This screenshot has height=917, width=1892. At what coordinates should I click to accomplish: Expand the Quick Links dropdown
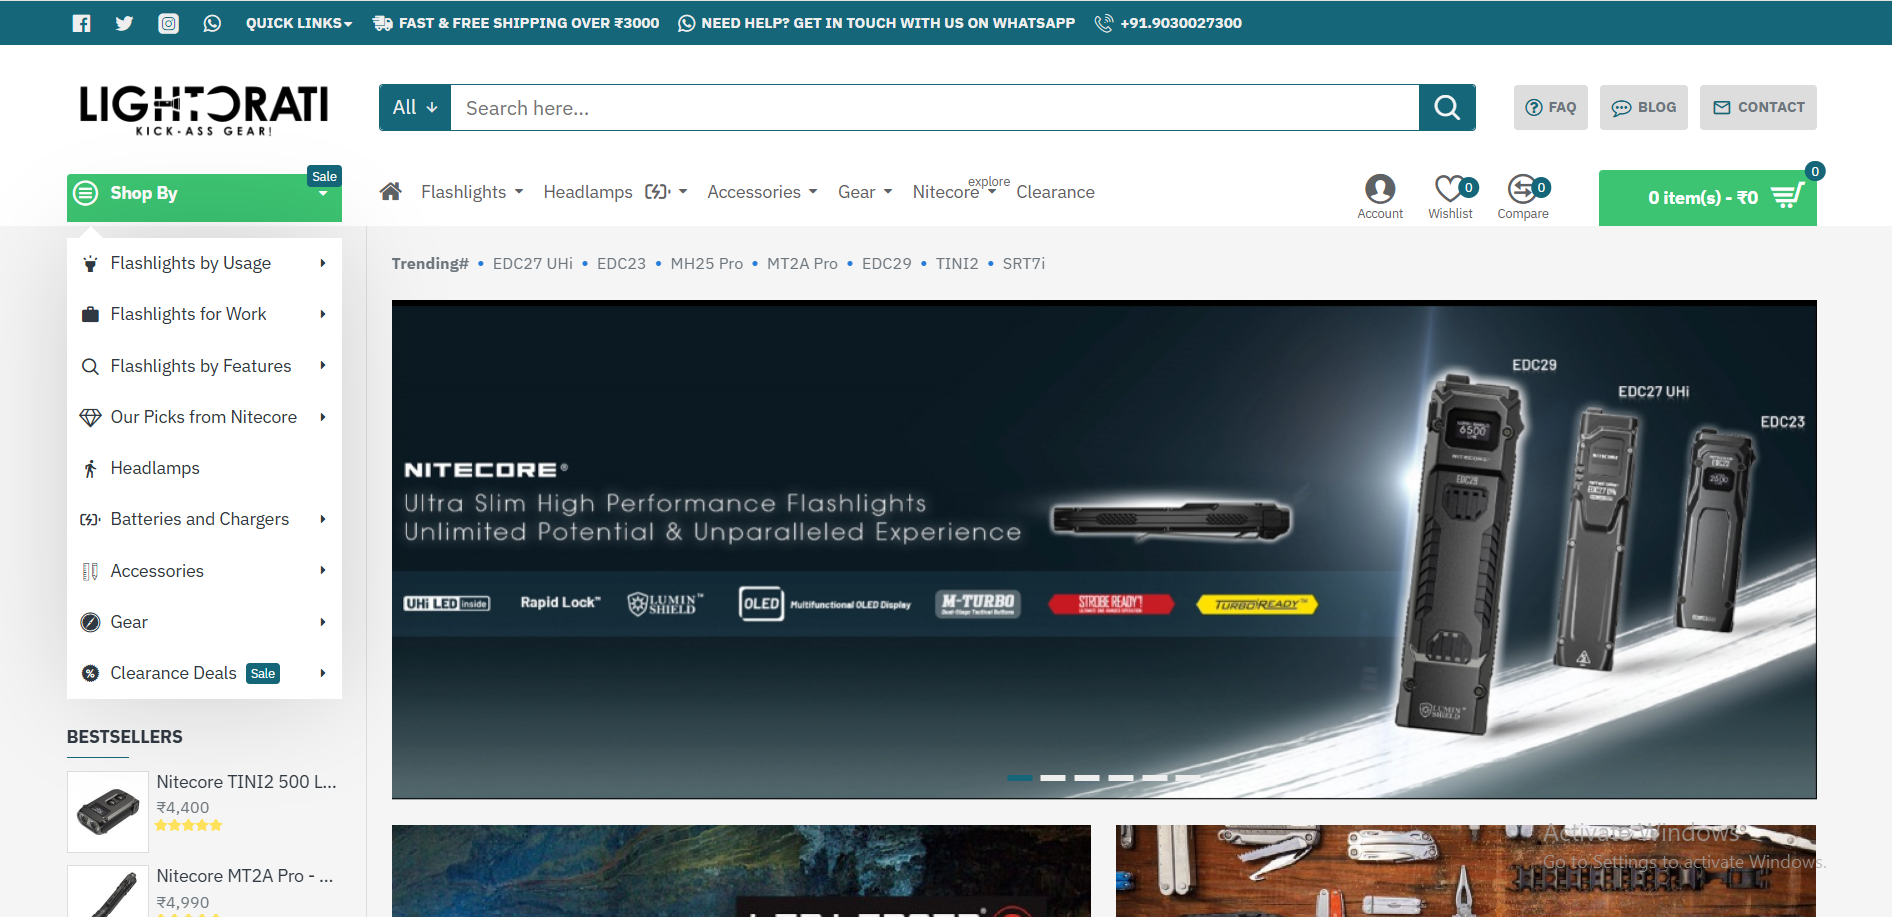point(298,23)
